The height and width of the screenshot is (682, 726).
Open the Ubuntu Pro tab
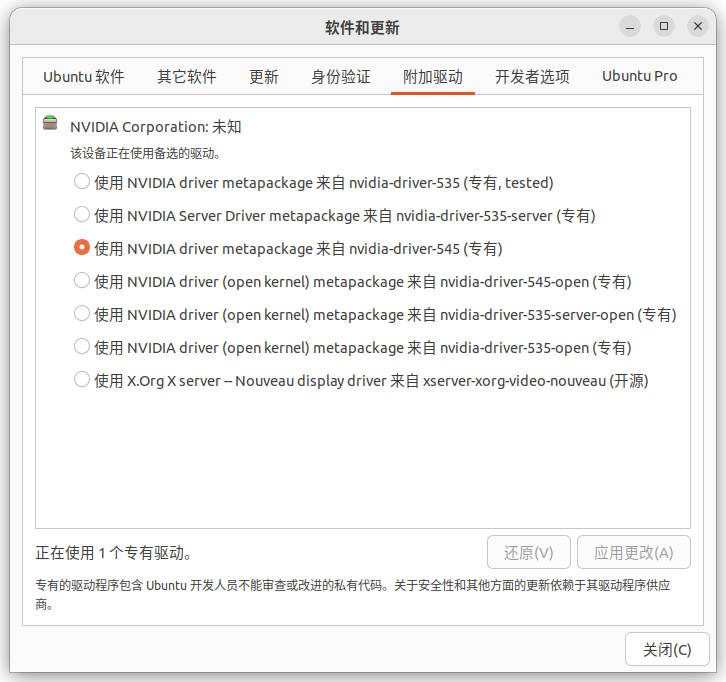click(x=639, y=76)
